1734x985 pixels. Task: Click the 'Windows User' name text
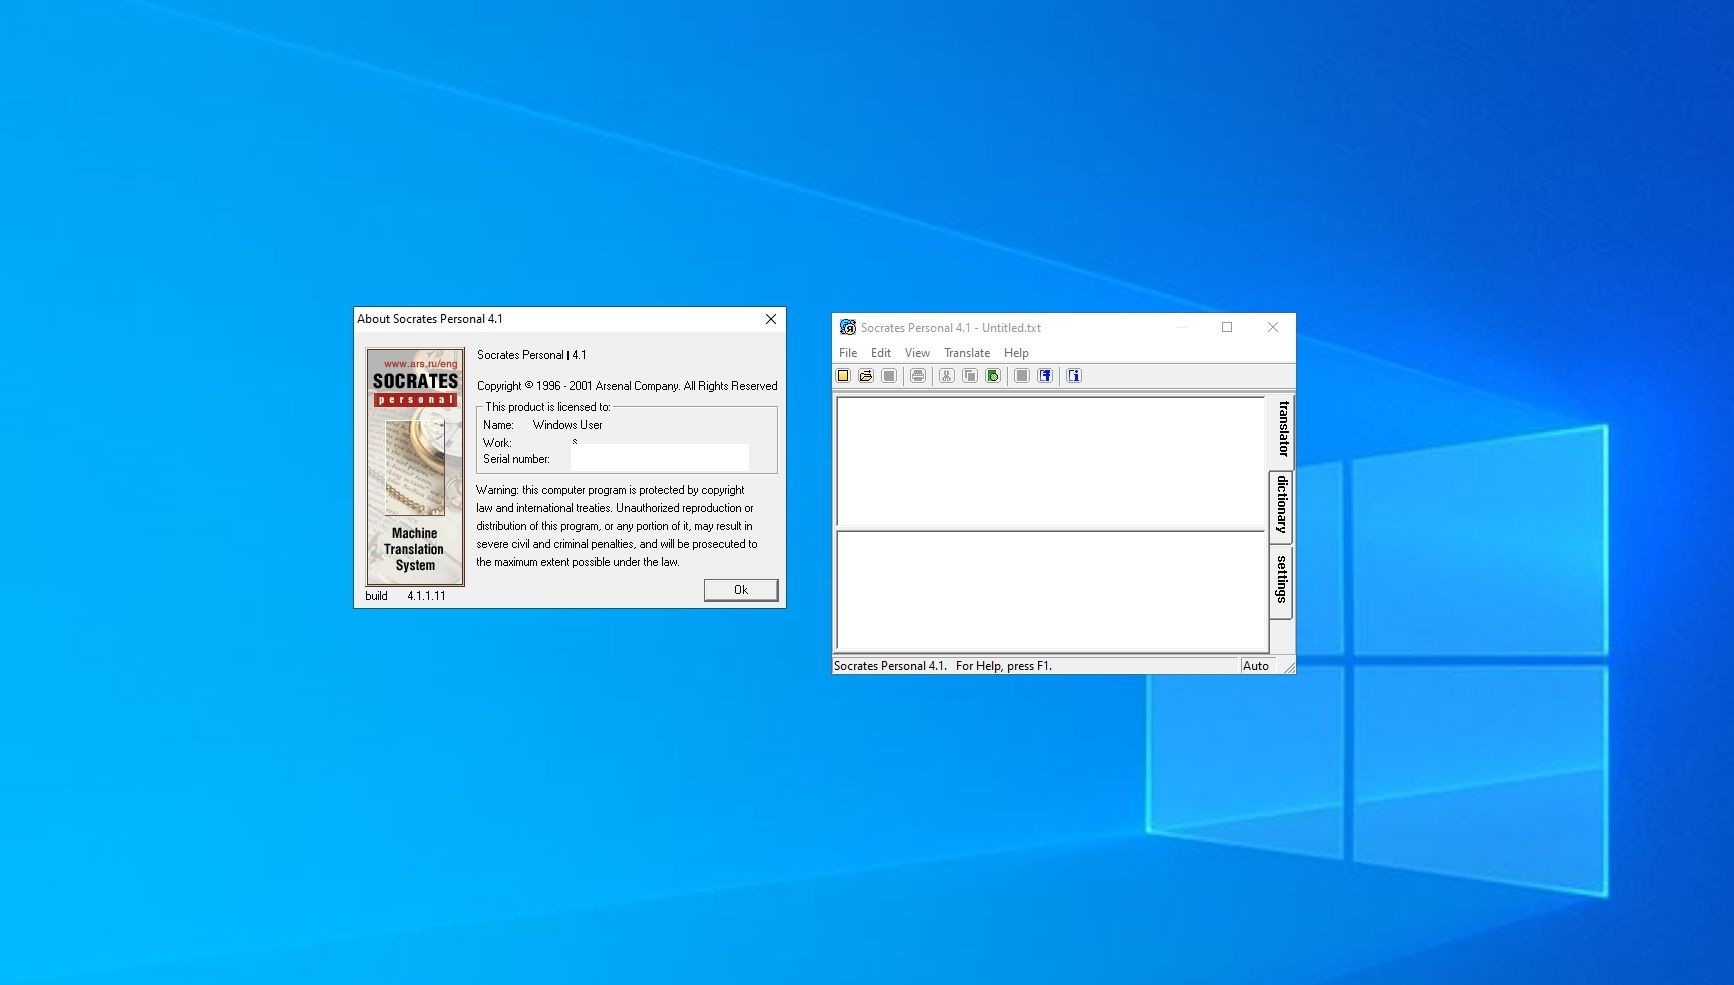coord(568,425)
